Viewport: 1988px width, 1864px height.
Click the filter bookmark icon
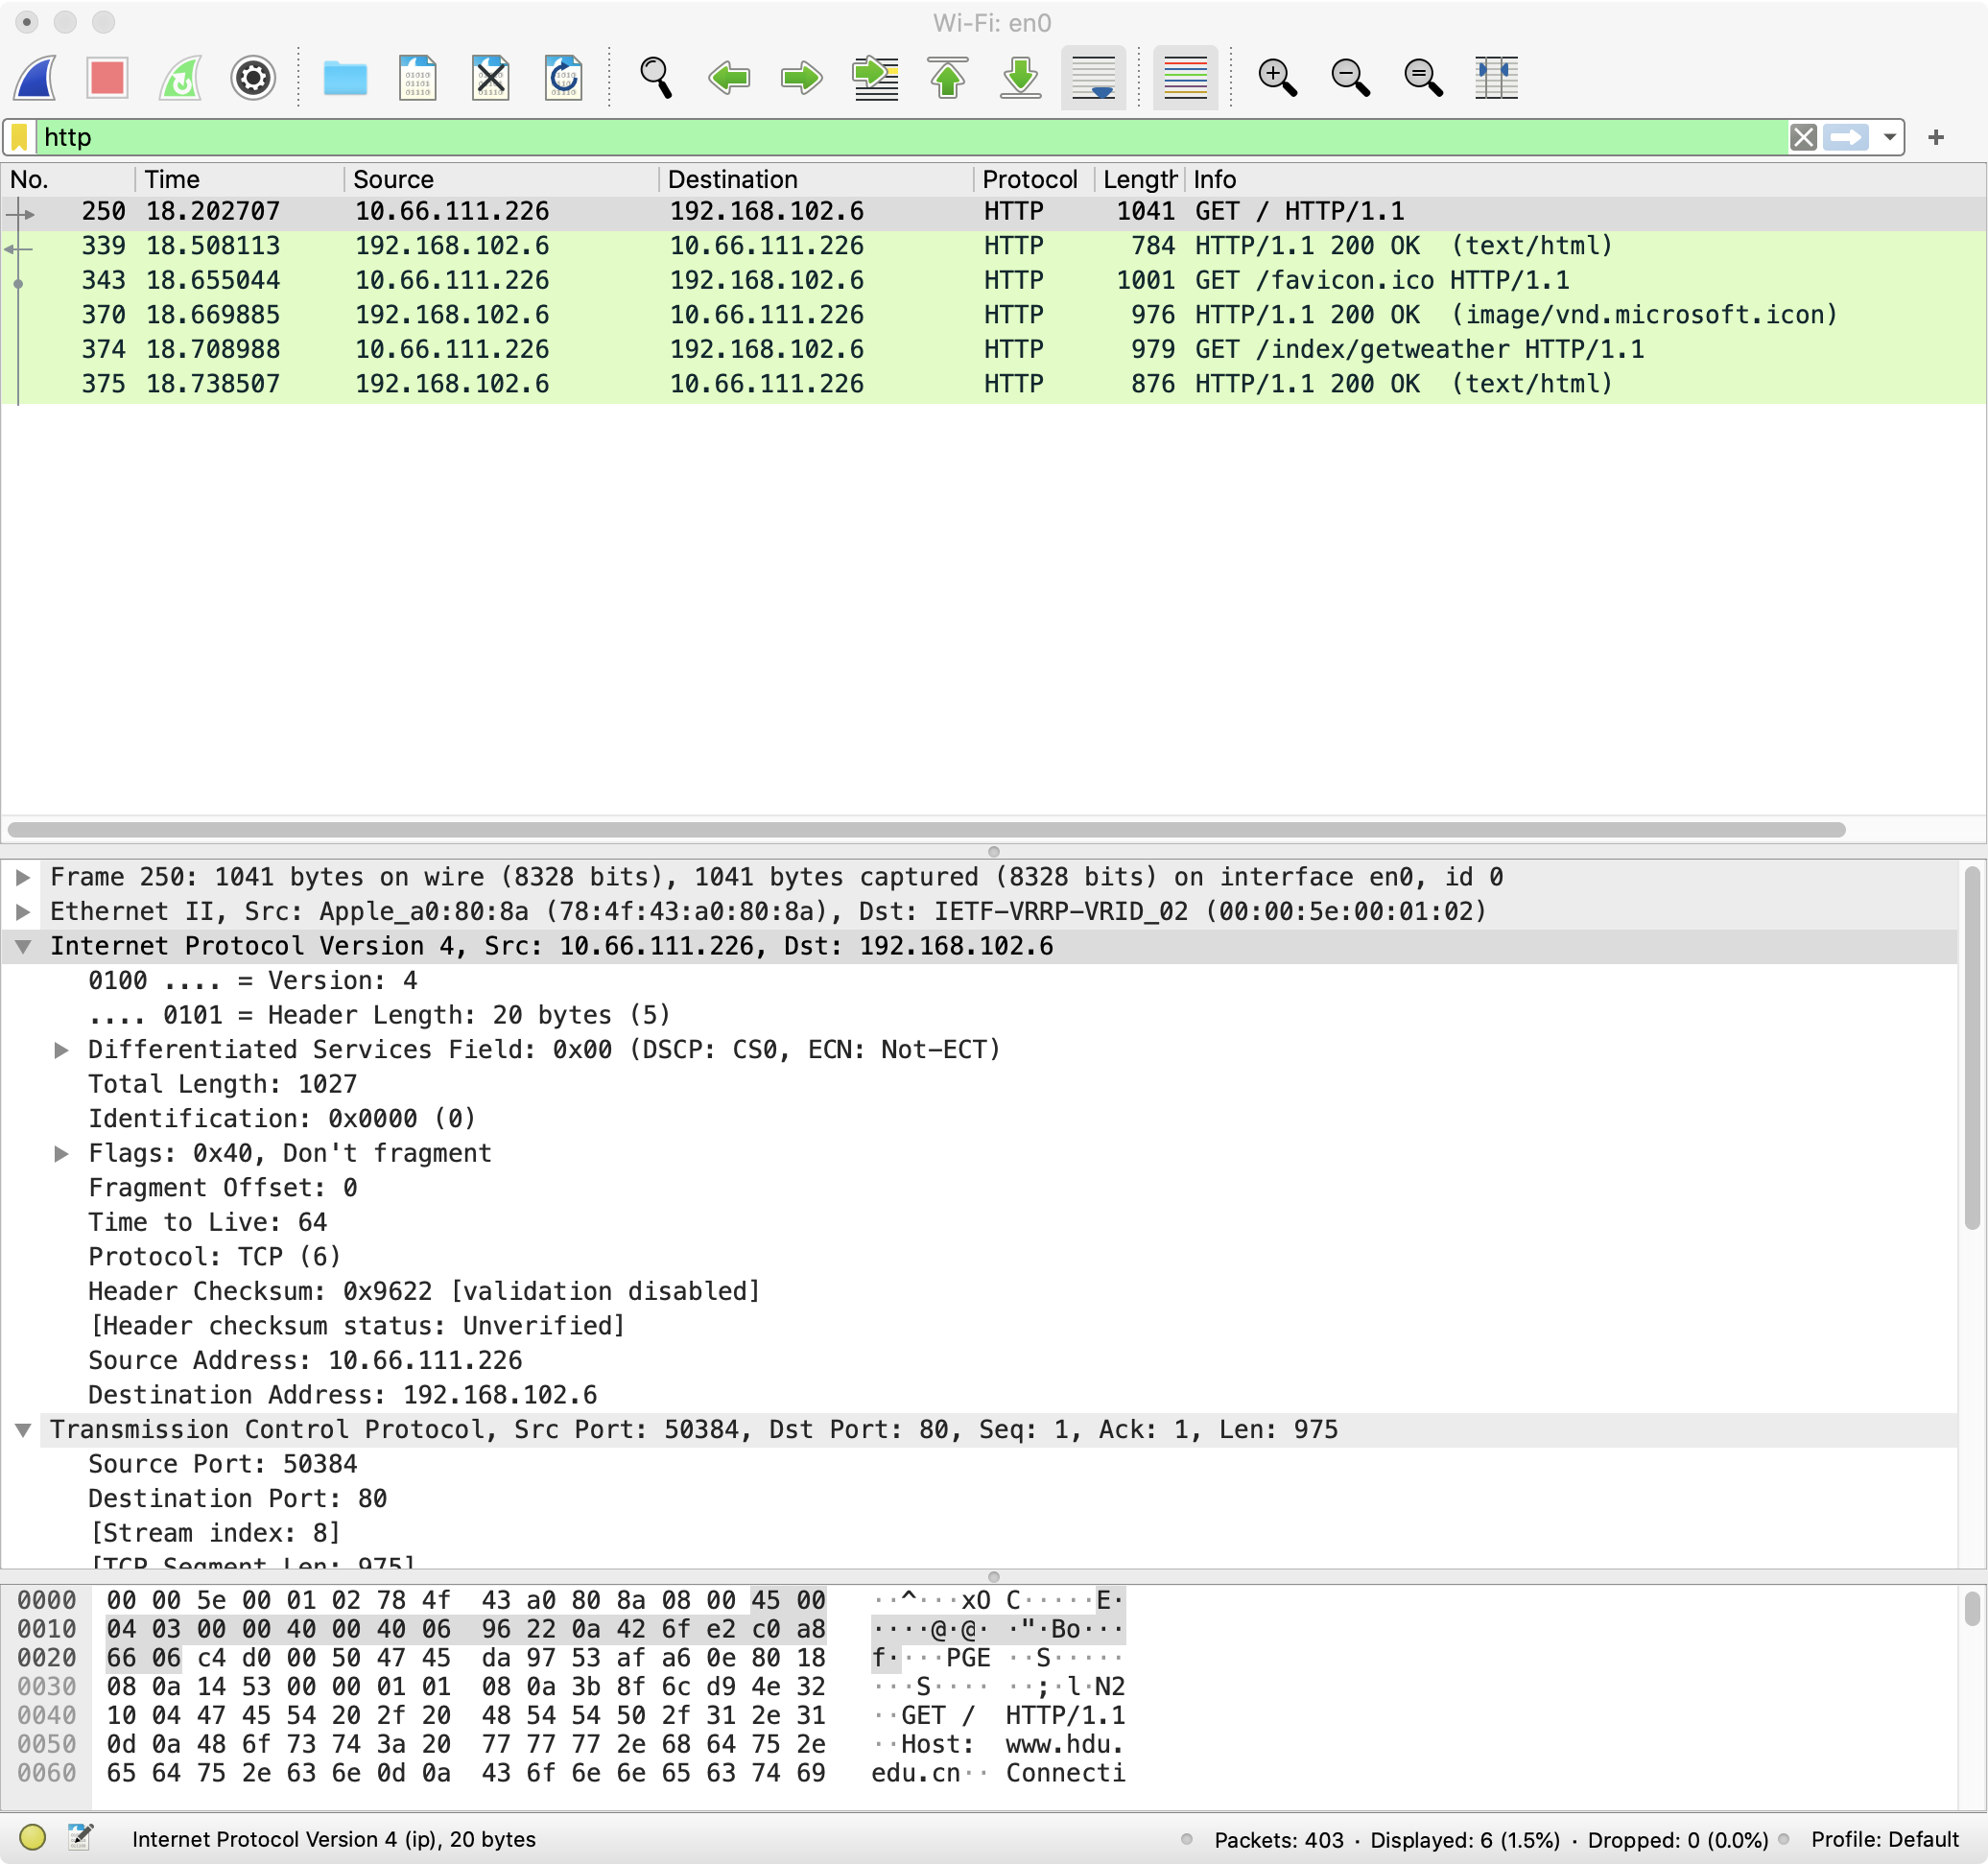point(20,137)
